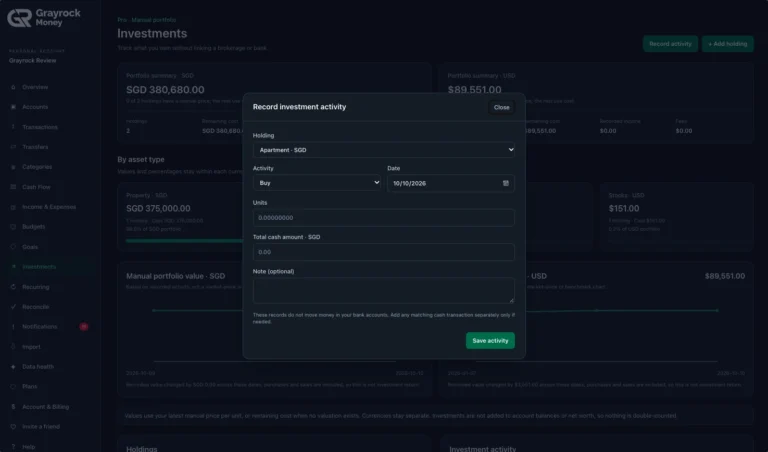Open Transactions in the sidebar
This screenshot has height=452, width=768.
(x=40, y=127)
